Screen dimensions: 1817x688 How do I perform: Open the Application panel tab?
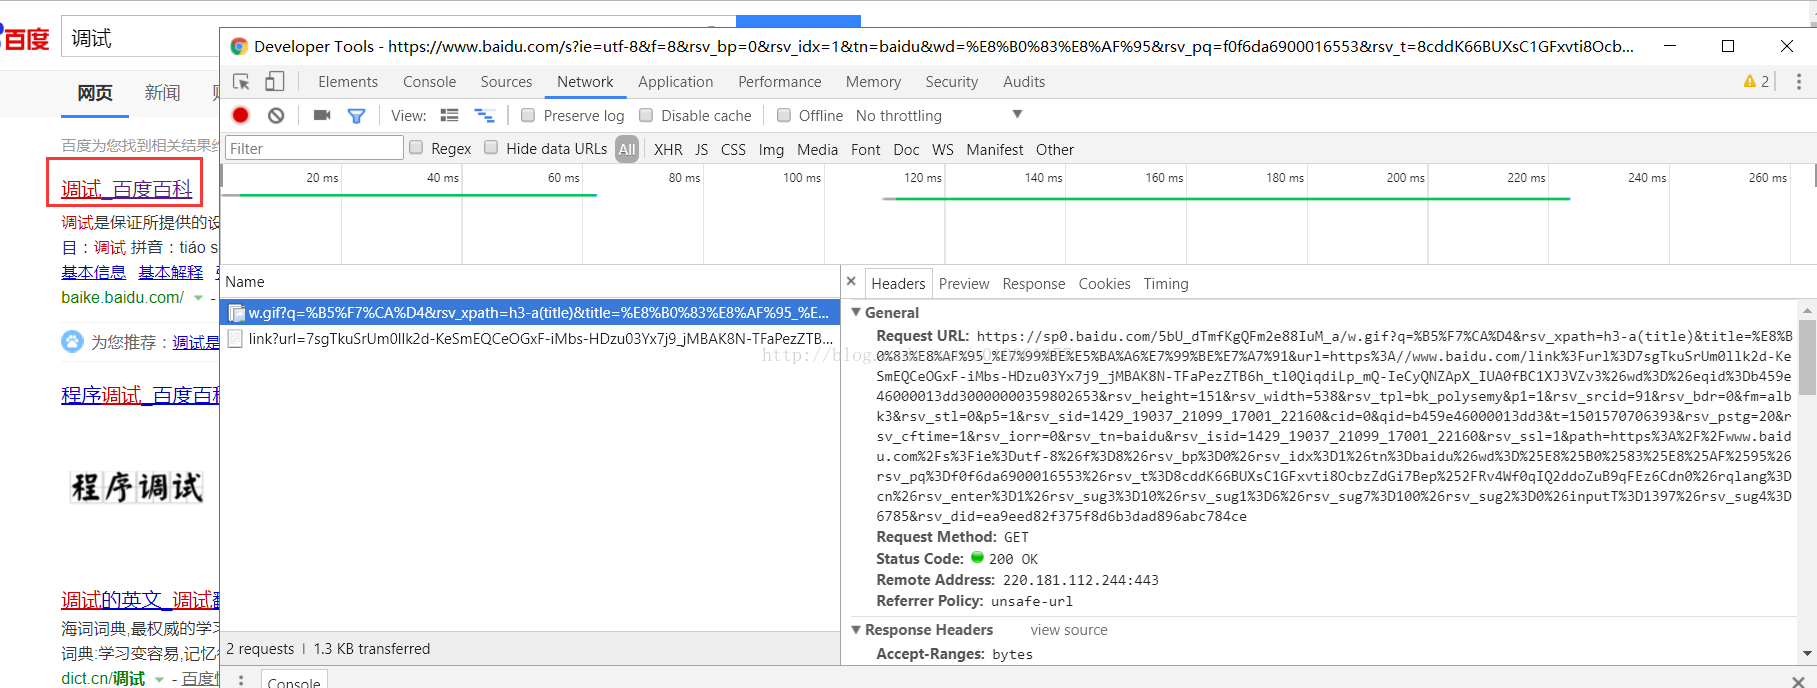pos(676,82)
